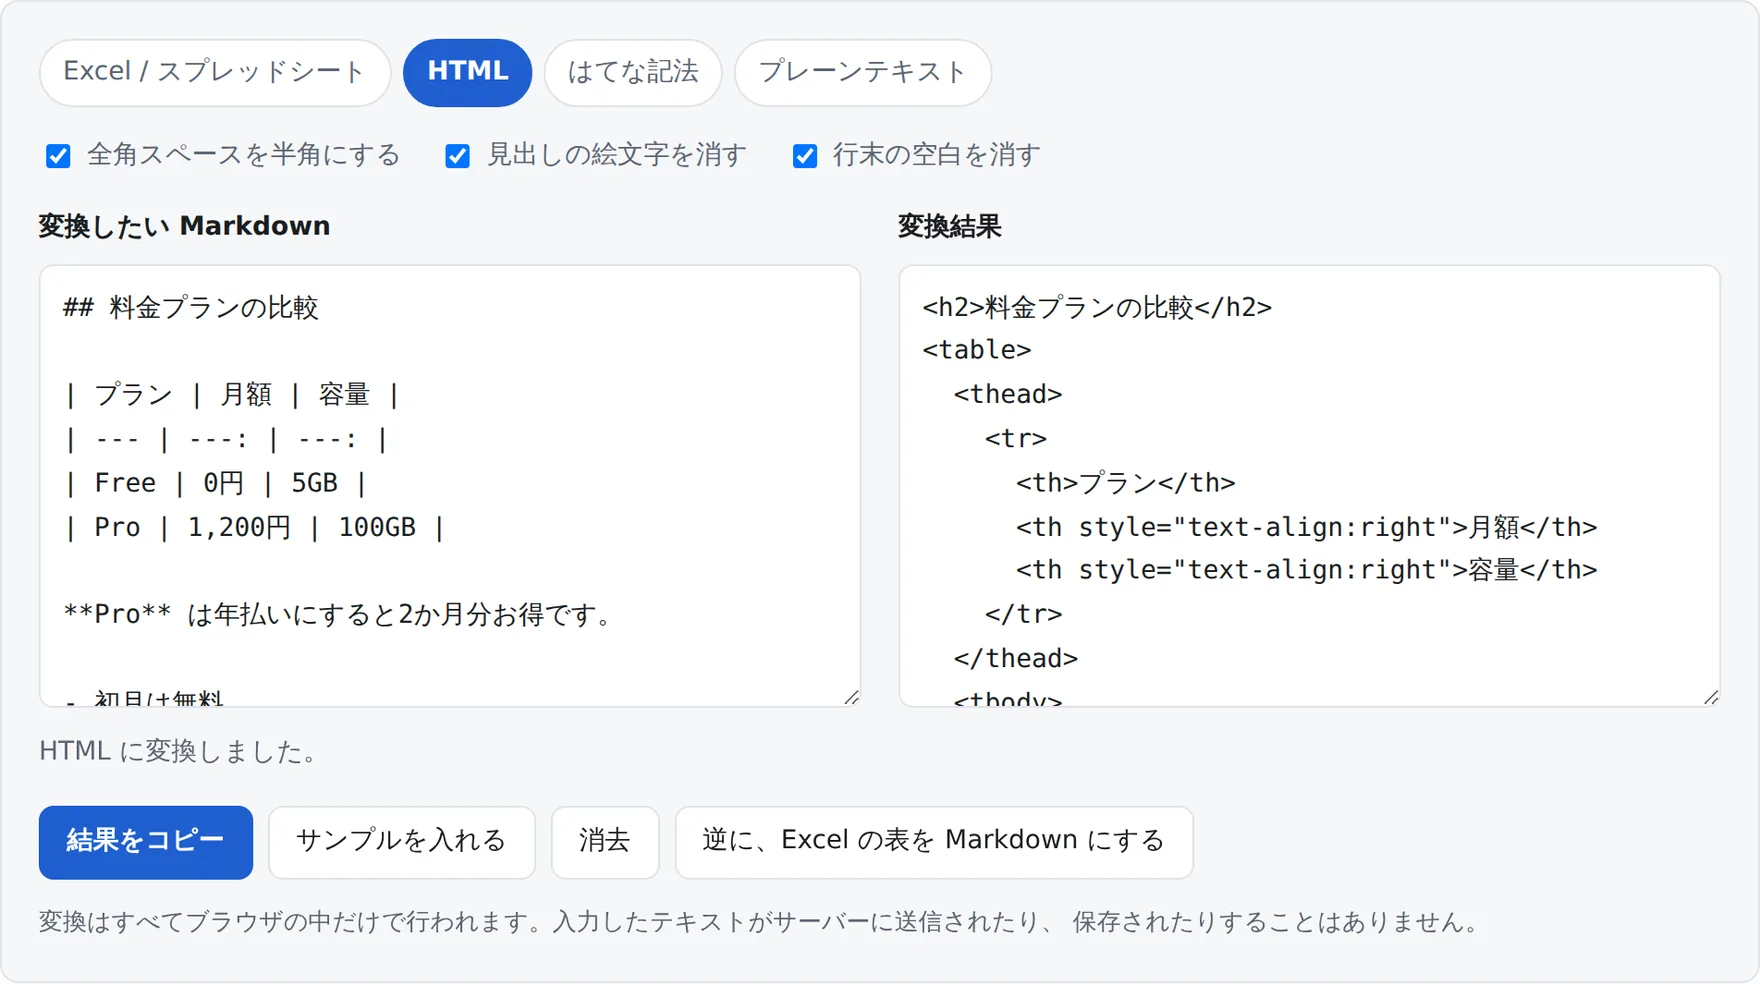Insert sample via サンプルを入れる button
The image size is (1760, 985).
coord(402,842)
